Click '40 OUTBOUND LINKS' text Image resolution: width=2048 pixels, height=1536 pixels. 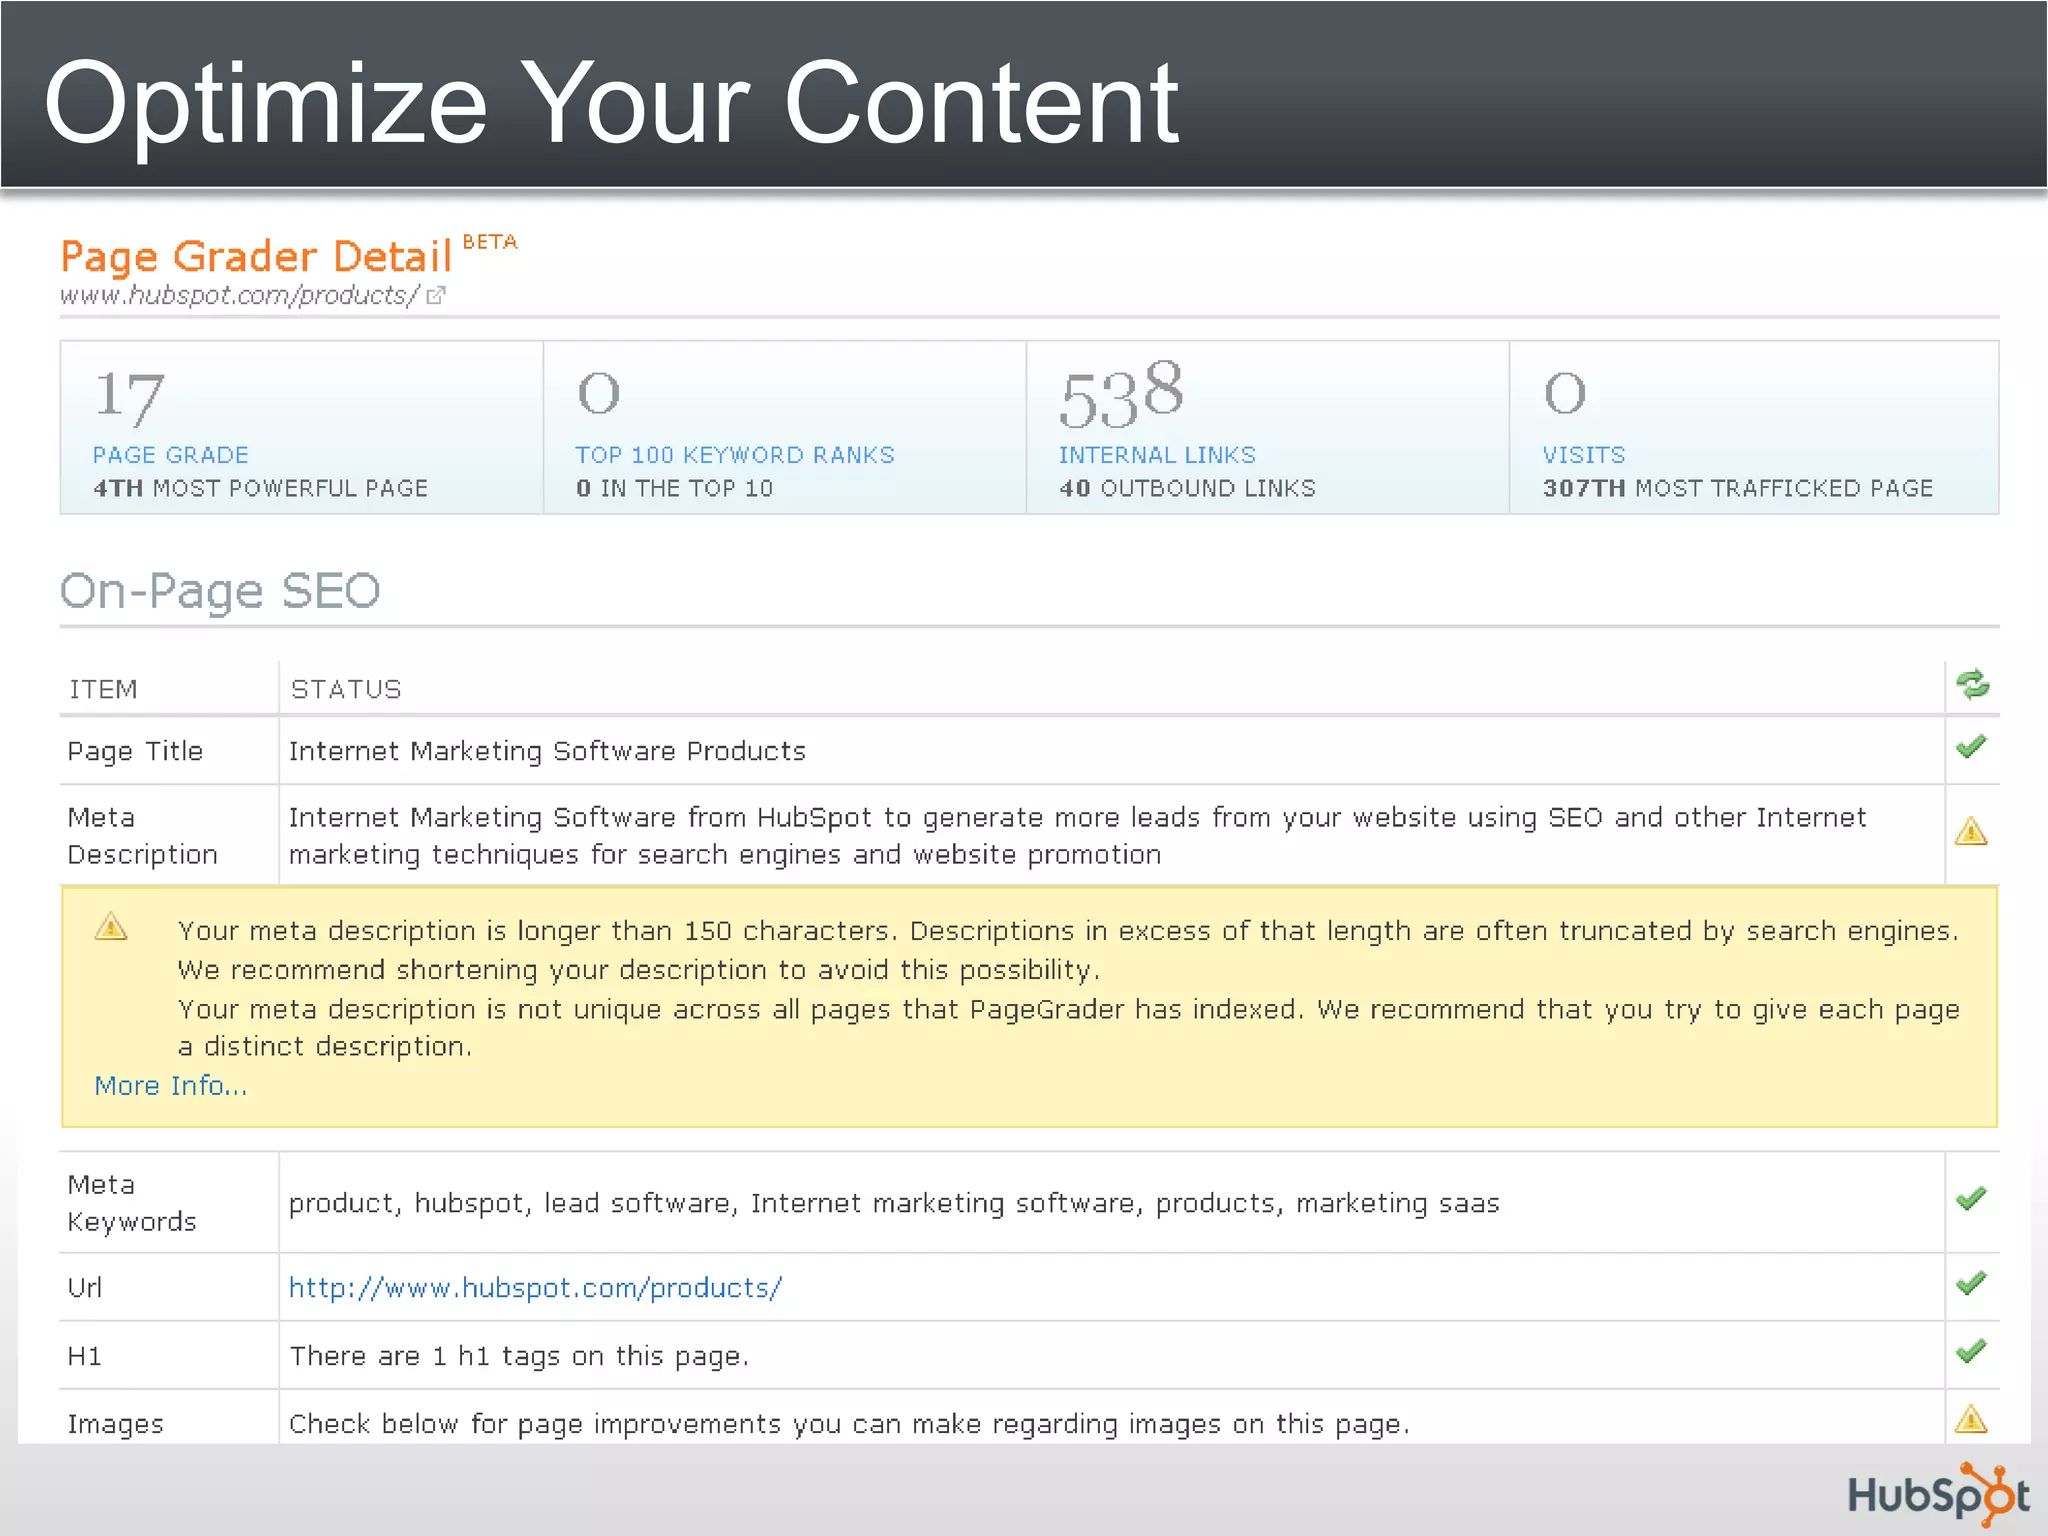point(1187,488)
